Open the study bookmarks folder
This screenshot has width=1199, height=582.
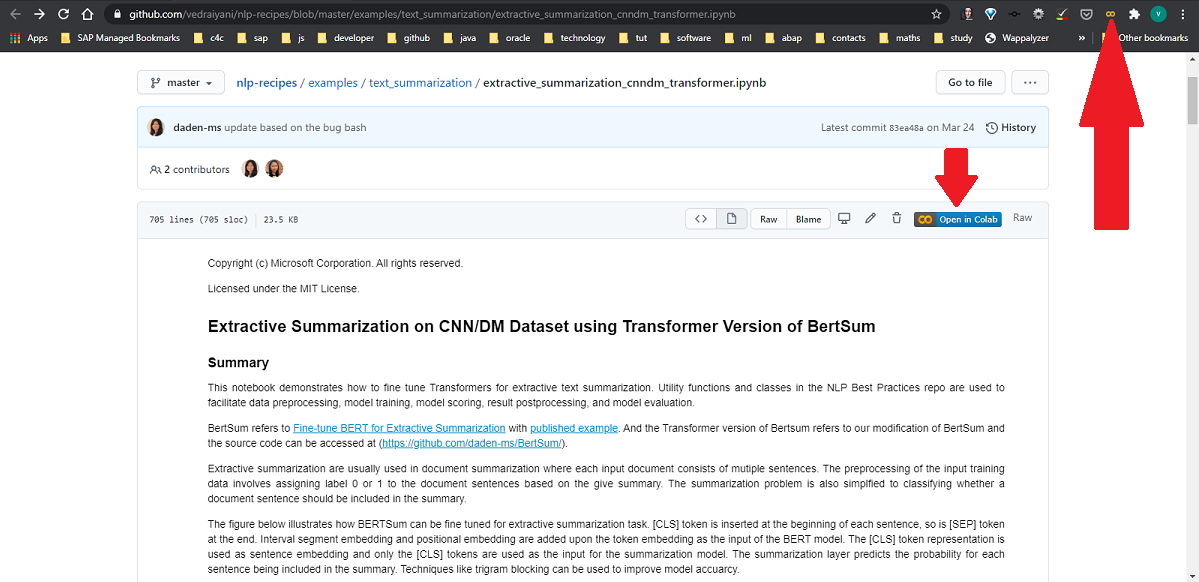click(954, 37)
